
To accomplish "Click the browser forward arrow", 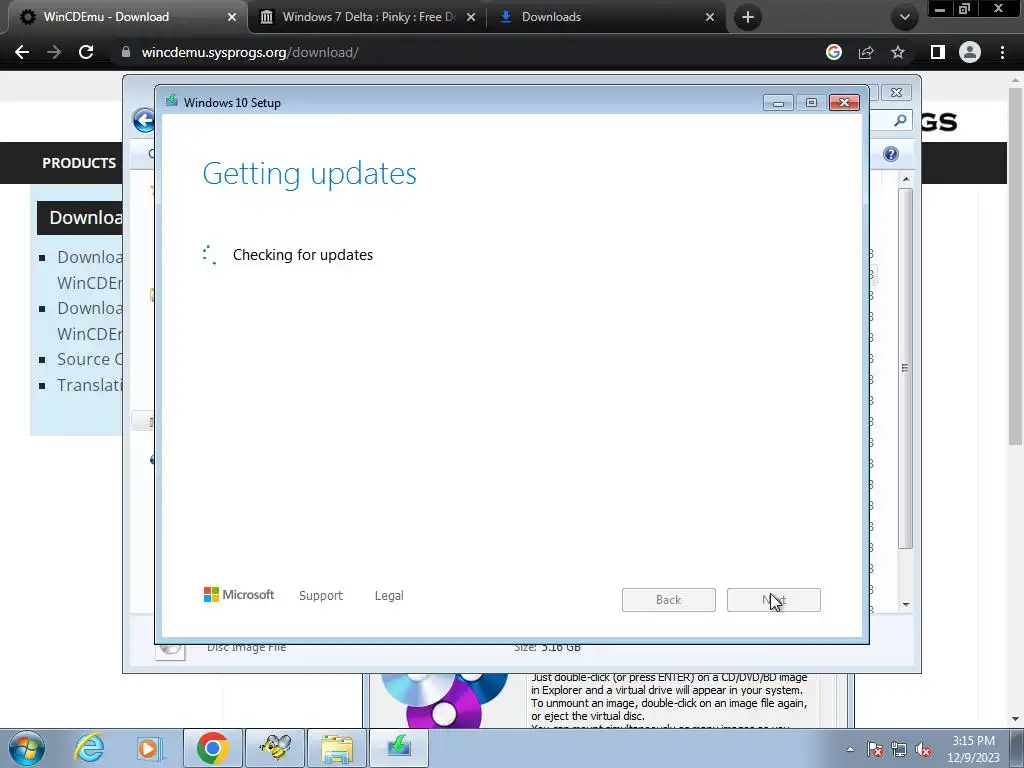I will coord(54,52).
